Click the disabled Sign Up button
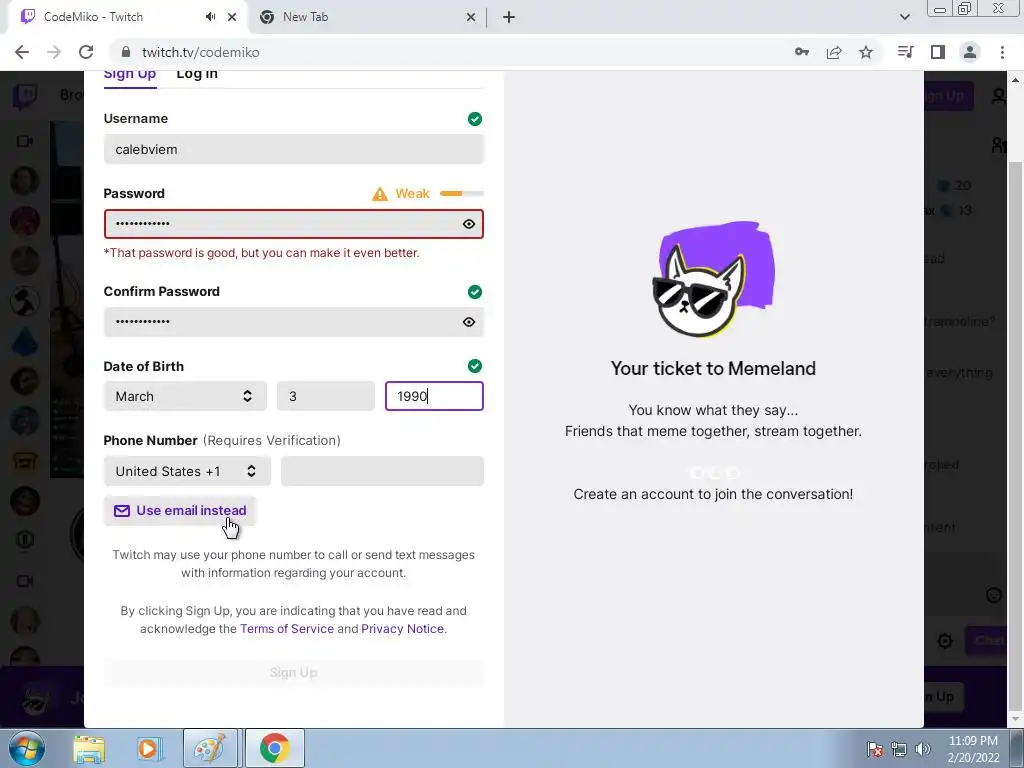 click(x=293, y=673)
